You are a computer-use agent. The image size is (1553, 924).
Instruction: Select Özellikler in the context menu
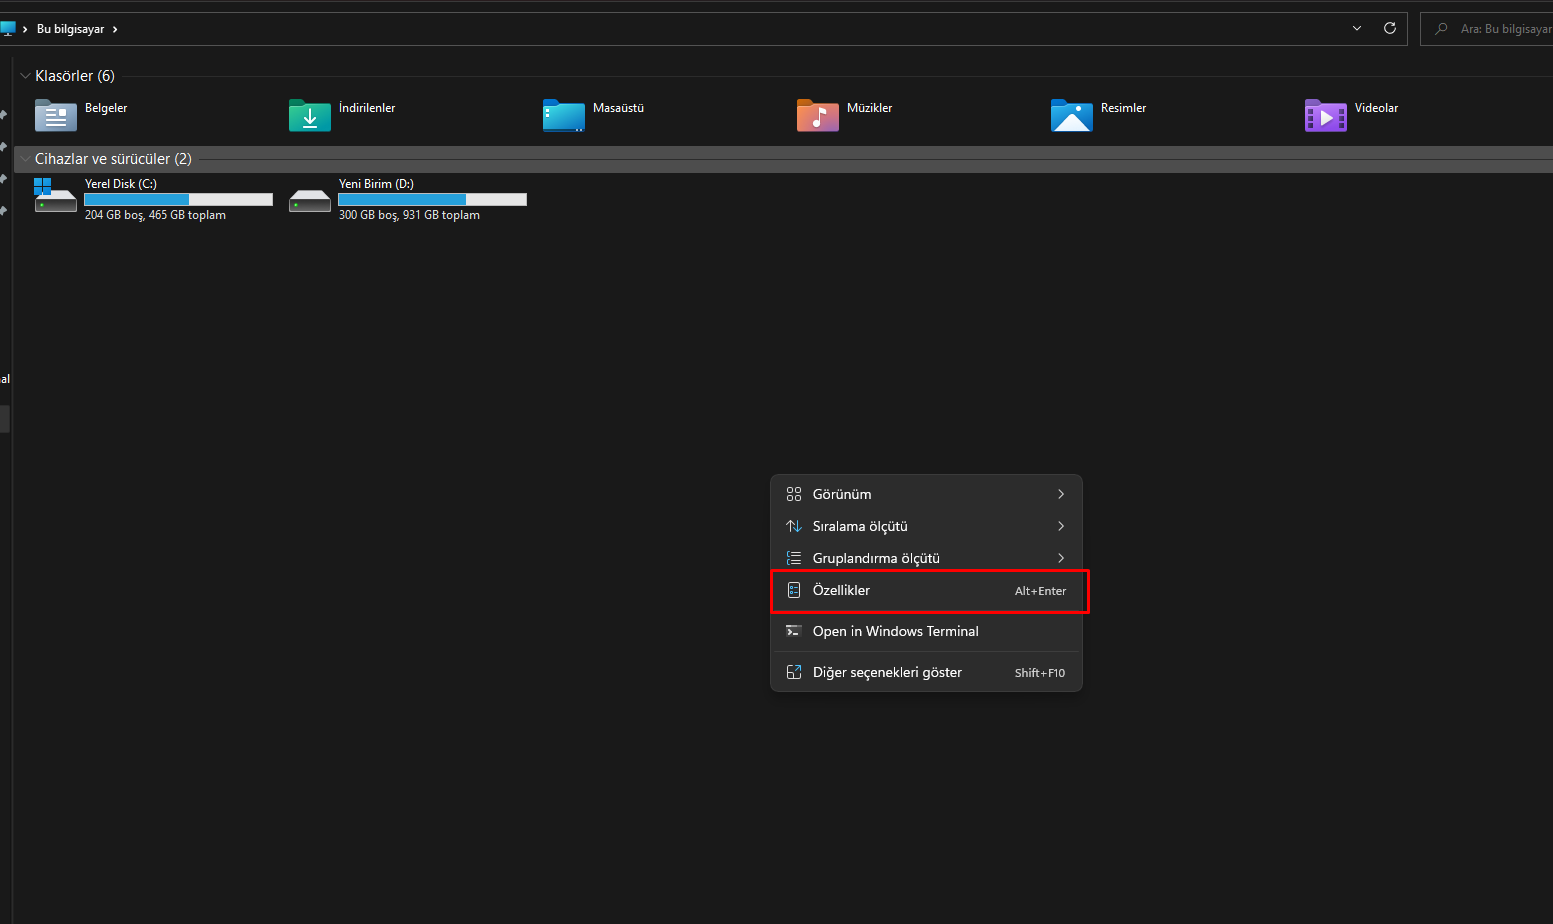[926, 590]
